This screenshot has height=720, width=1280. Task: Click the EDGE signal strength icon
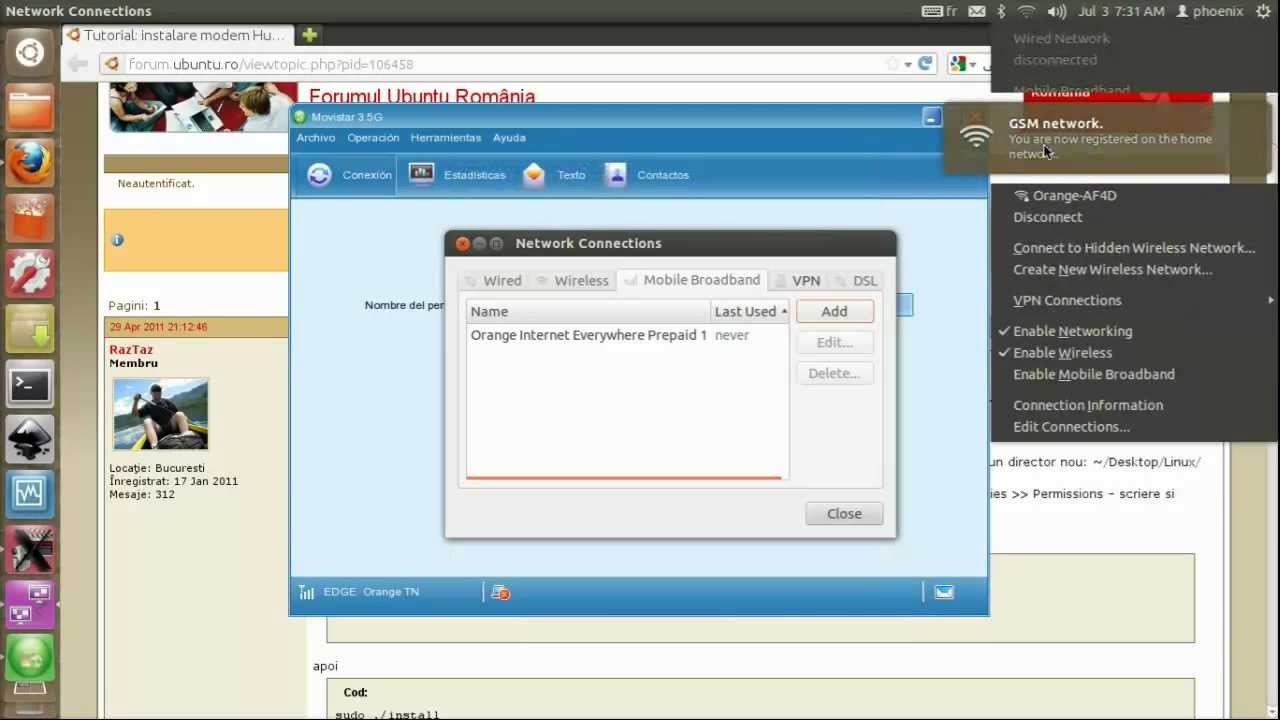click(307, 592)
